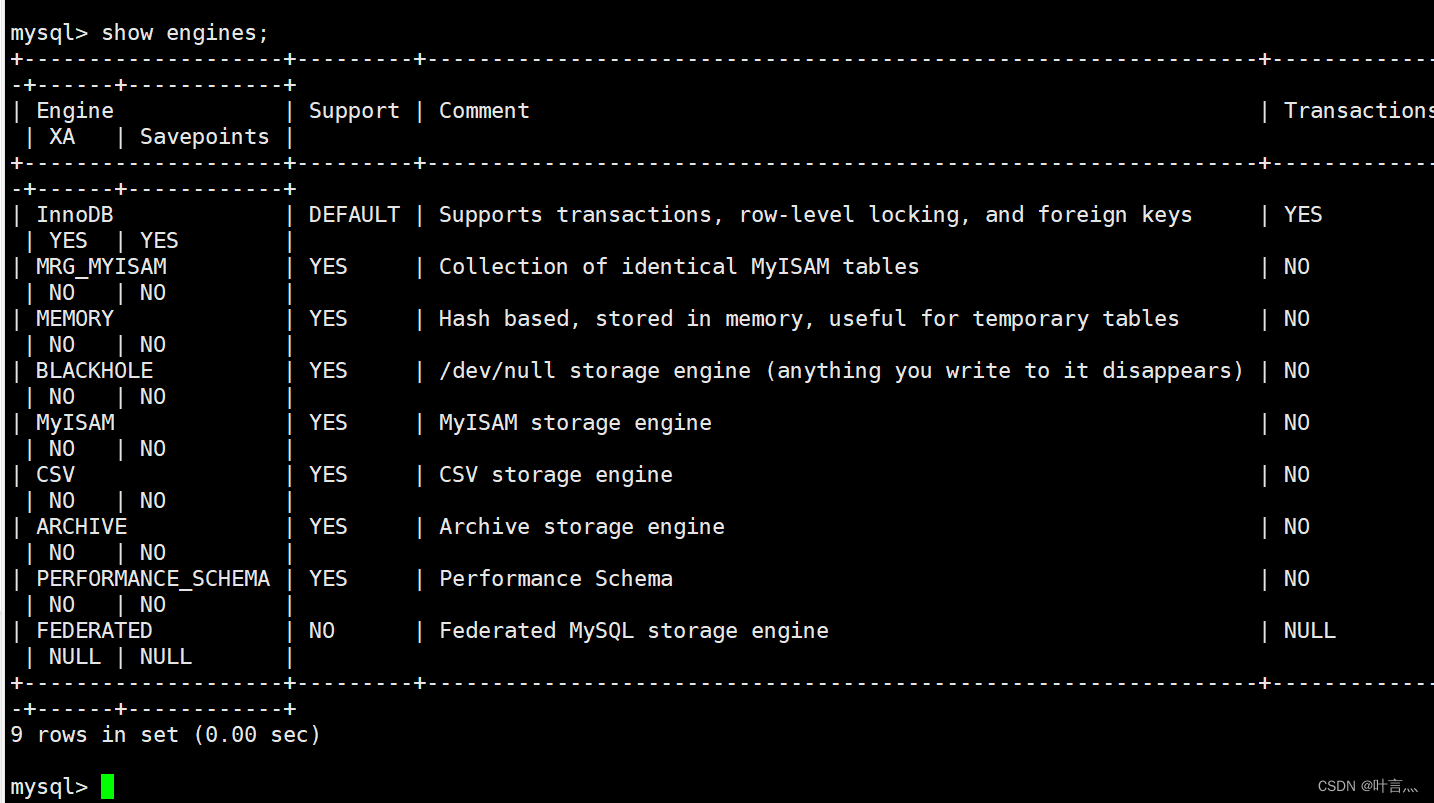Select the InnoDB engine name

pos(75,215)
